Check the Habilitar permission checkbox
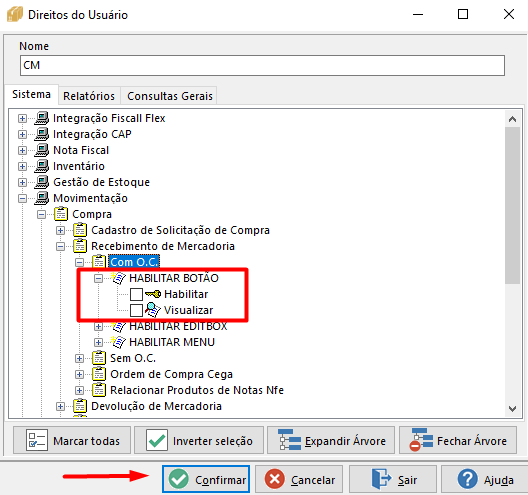528x495 pixels. point(136,294)
